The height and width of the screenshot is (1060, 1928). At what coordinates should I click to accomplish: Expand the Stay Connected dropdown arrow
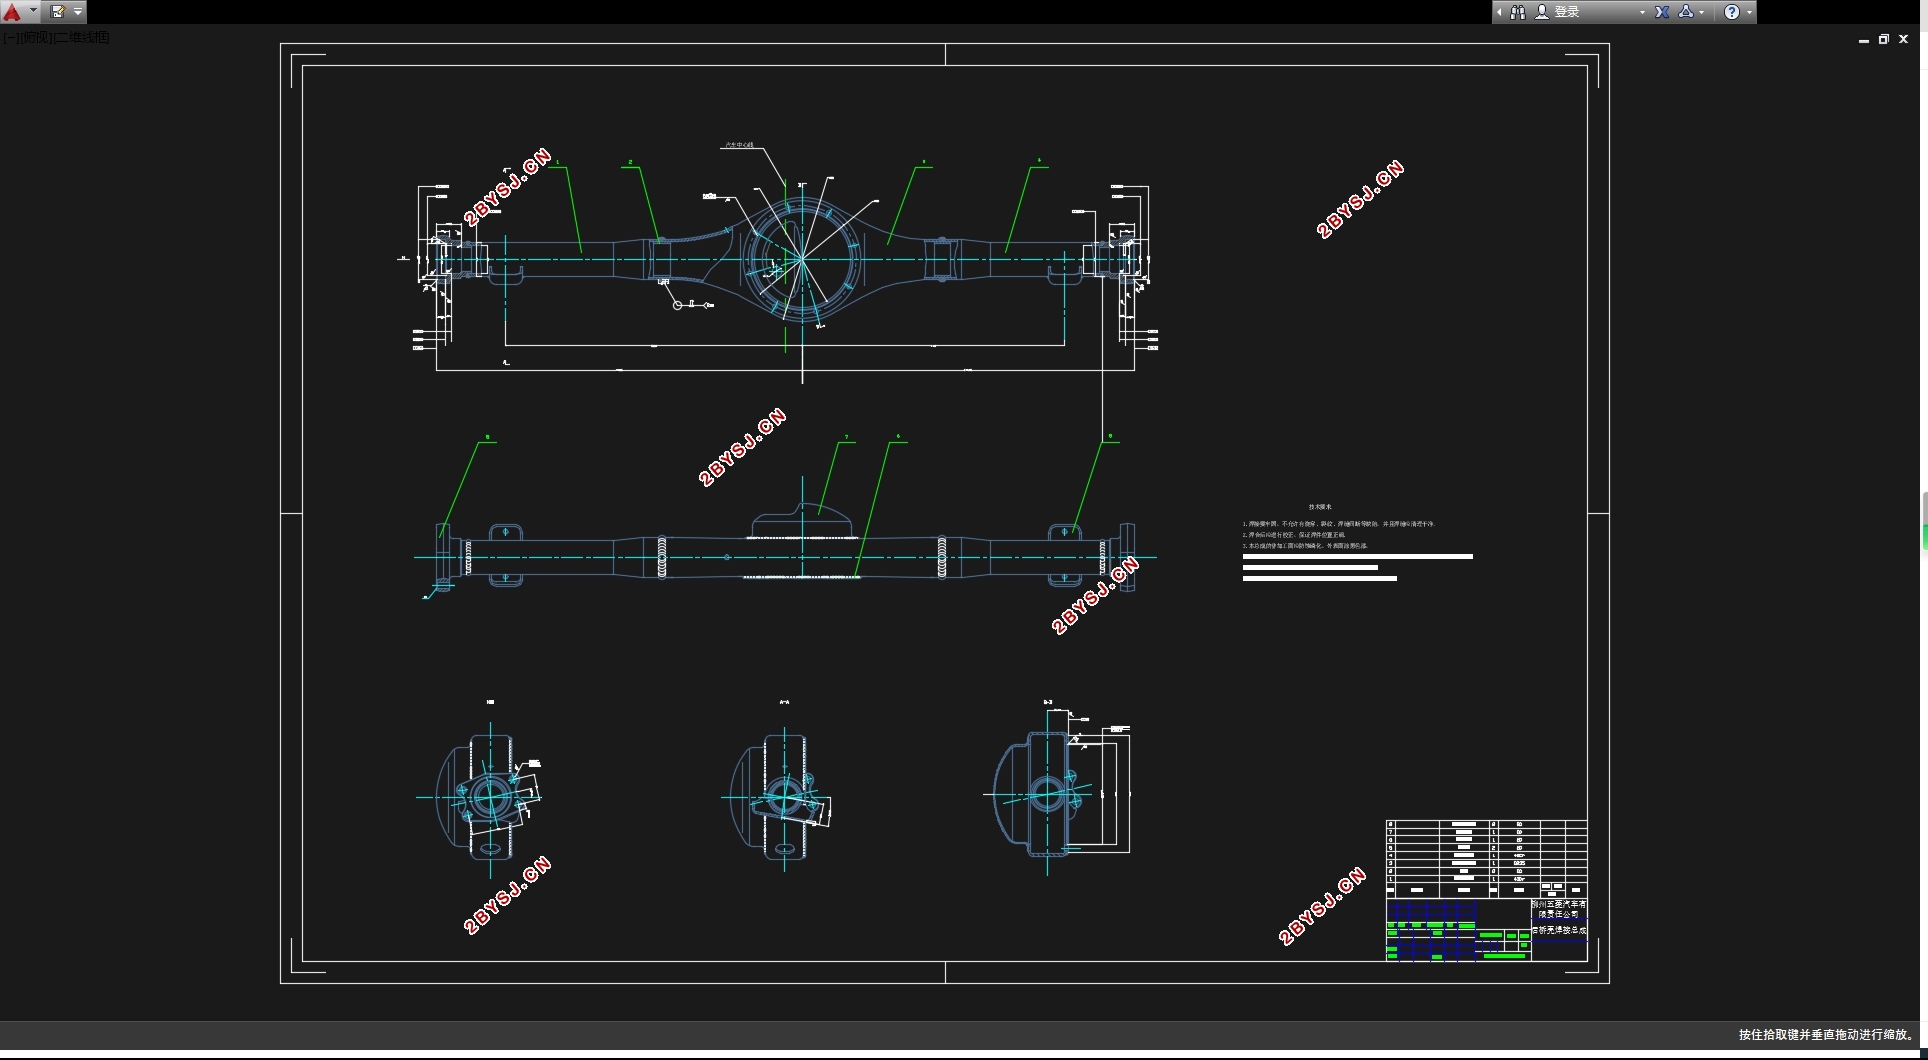(x=1702, y=12)
